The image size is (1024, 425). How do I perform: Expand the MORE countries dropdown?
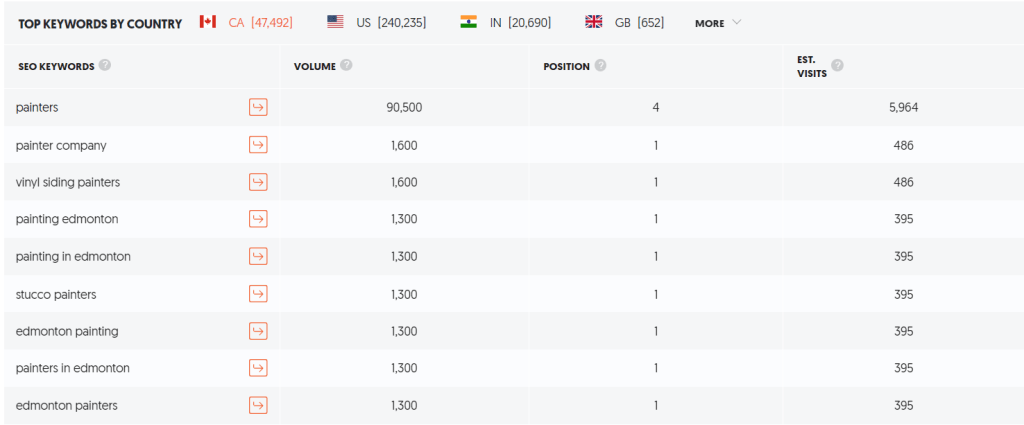[x=718, y=23]
